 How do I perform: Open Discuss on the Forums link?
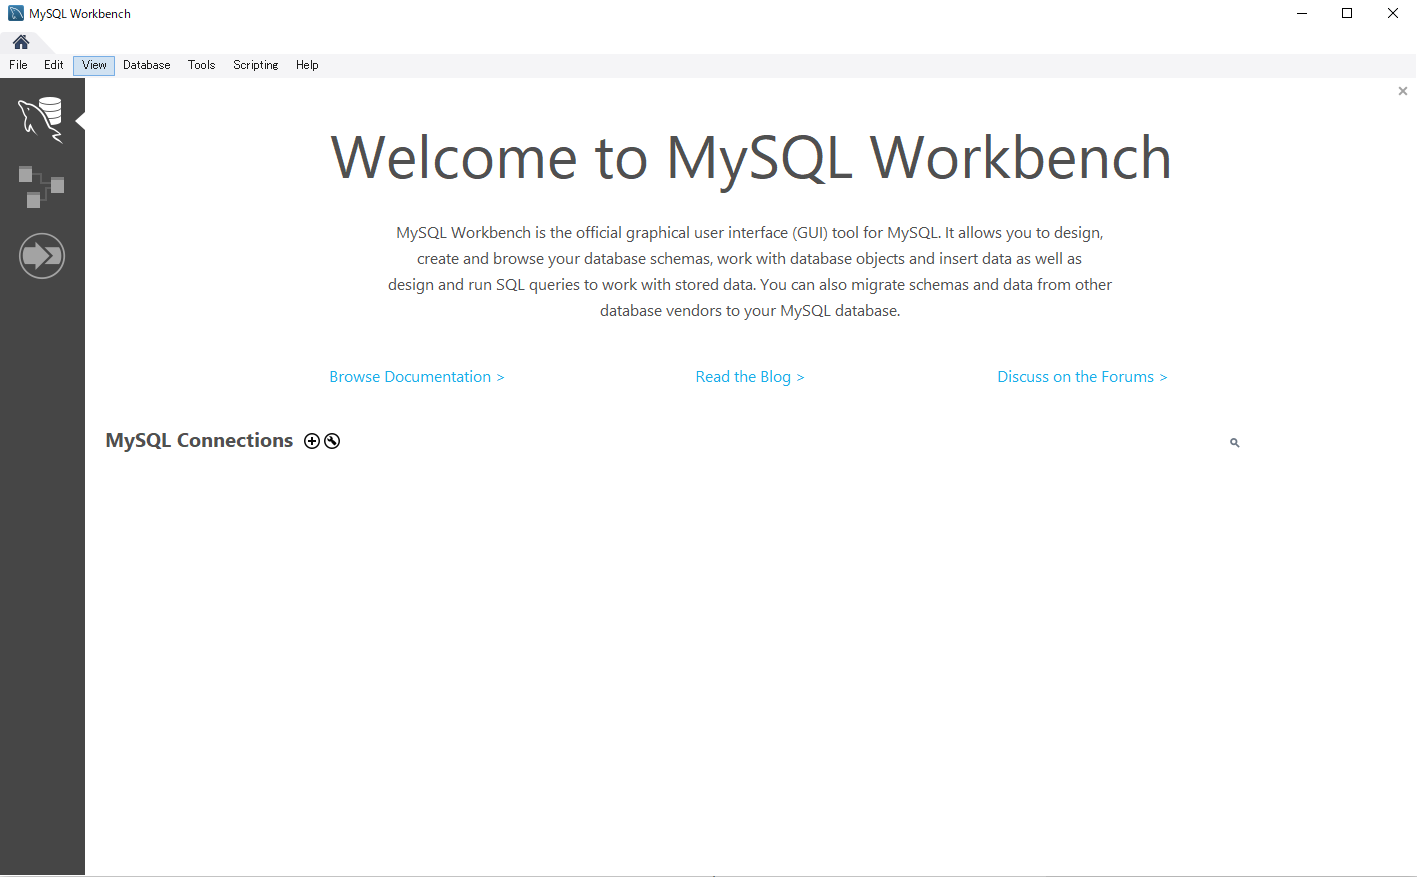point(1082,376)
